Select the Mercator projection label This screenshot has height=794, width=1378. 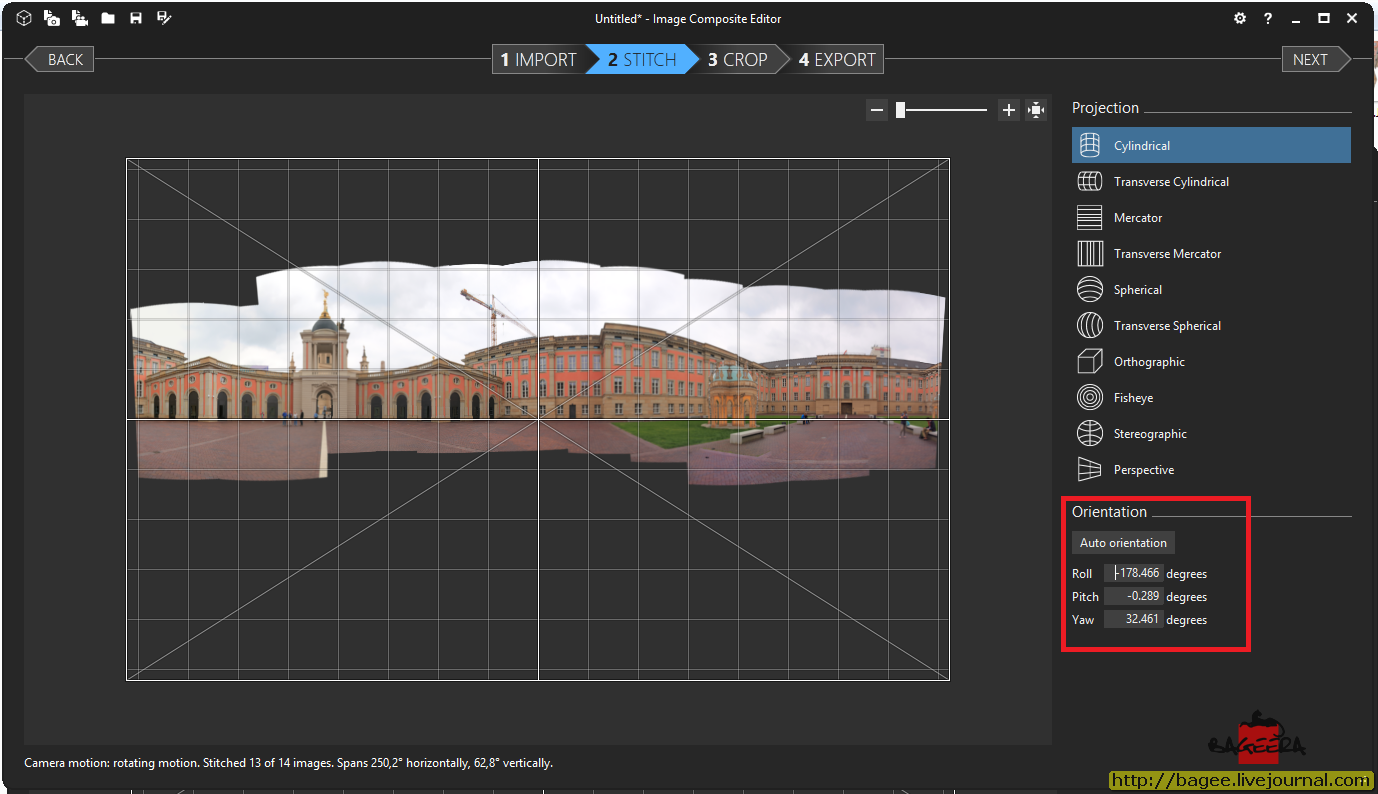[x=1138, y=218]
